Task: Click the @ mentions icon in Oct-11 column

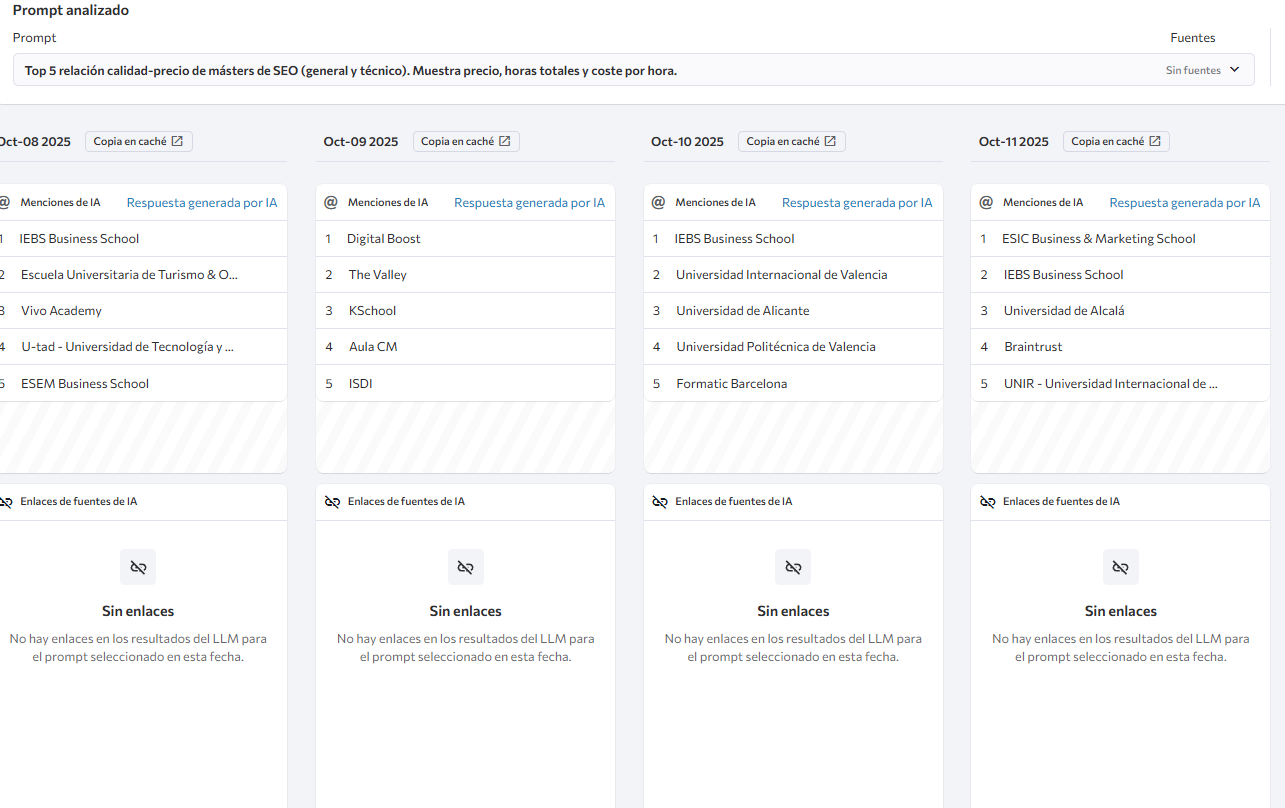Action: [x=986, y=203]
